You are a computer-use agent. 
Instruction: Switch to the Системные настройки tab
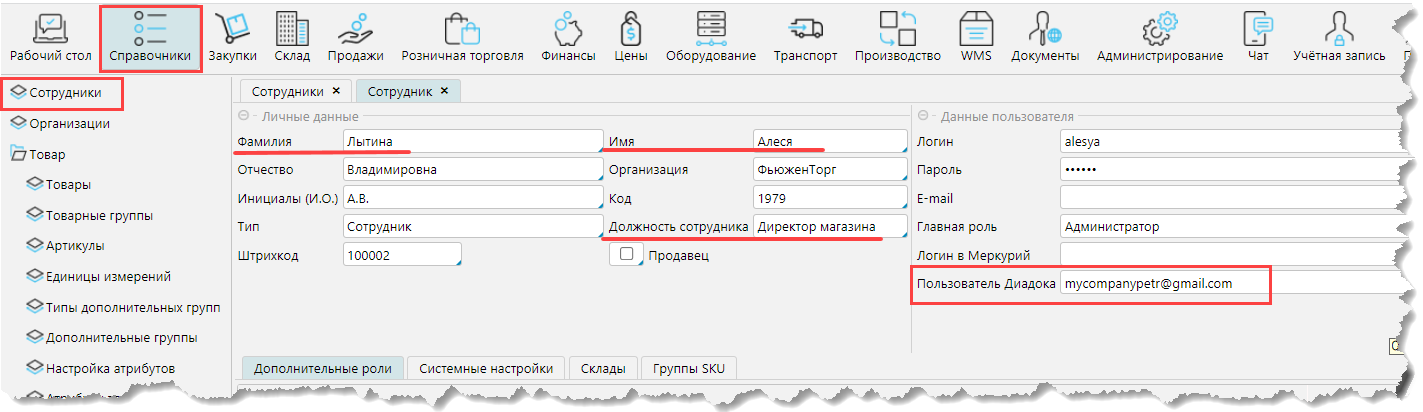point(486,368)
